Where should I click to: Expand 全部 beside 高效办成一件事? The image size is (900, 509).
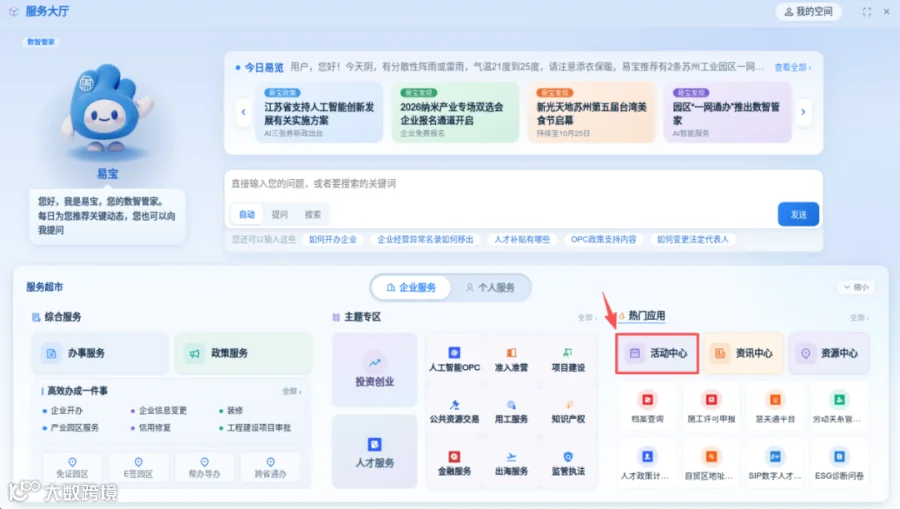point(292,391)
